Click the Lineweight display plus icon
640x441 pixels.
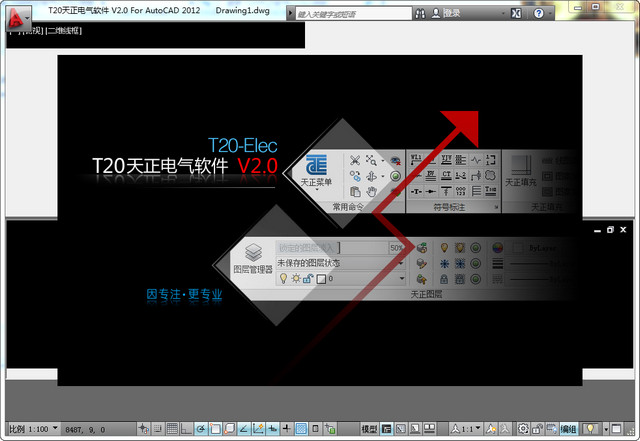(x=287, y=428)
